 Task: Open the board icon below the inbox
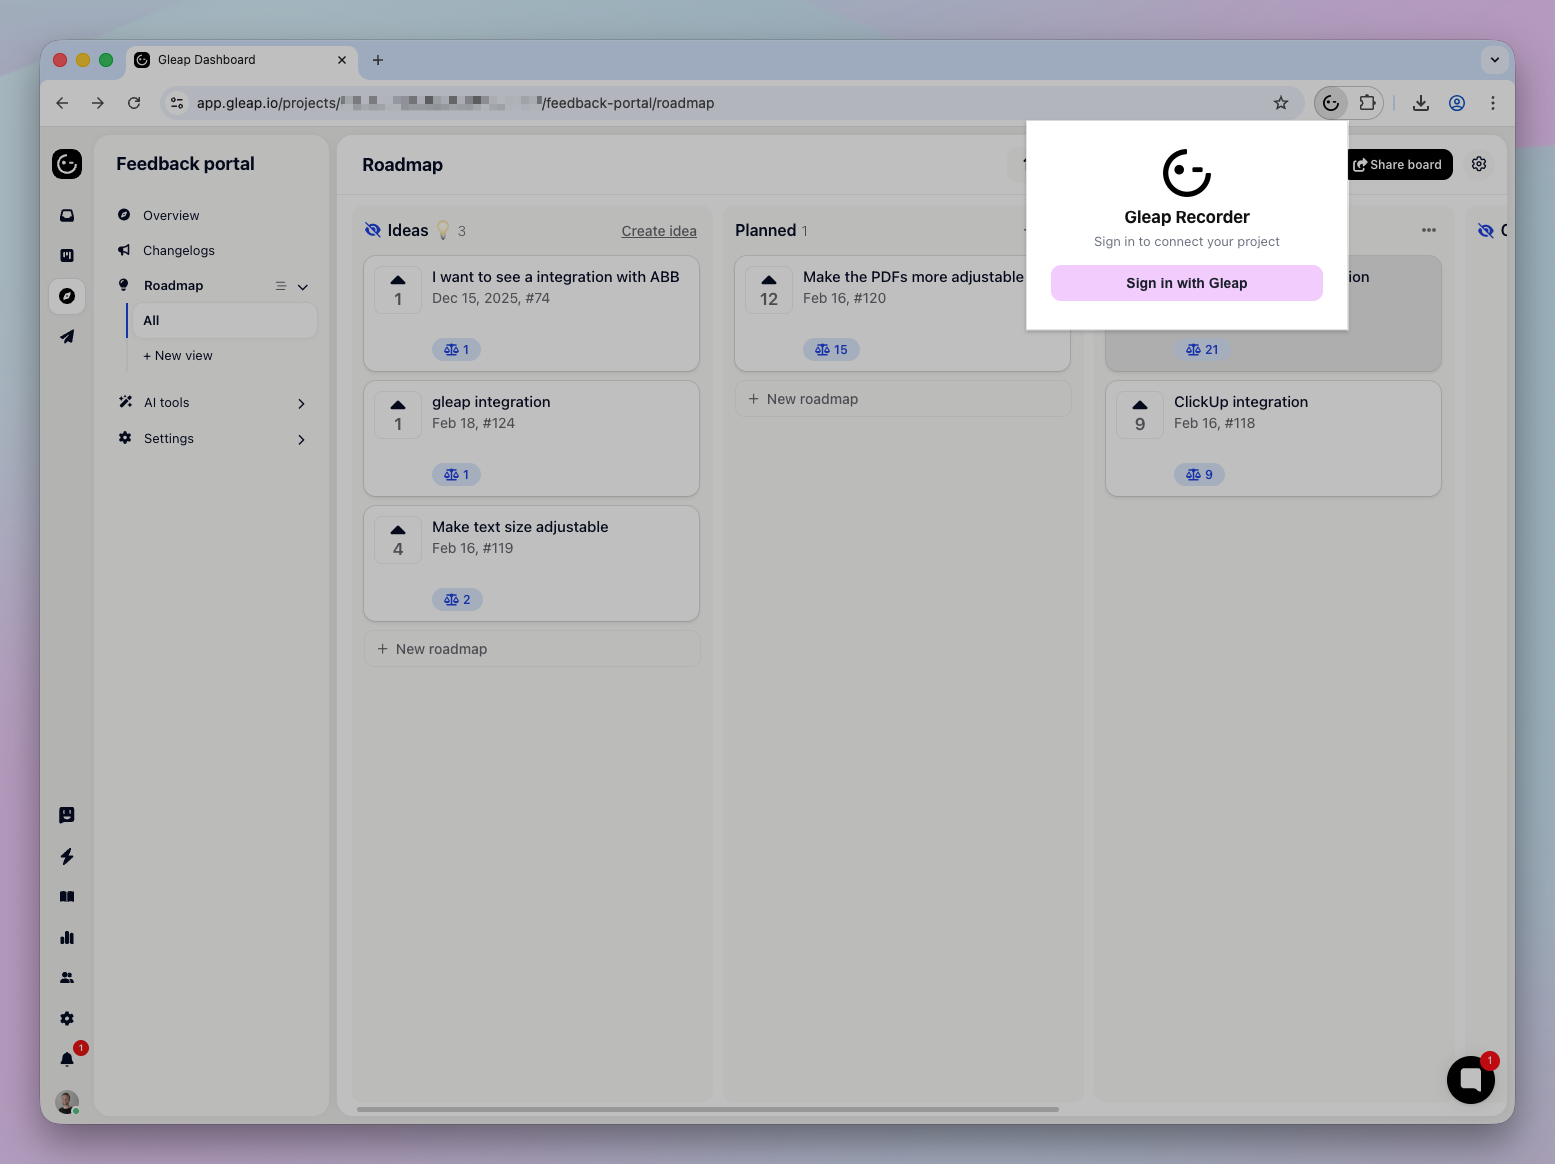pos(67,255)
